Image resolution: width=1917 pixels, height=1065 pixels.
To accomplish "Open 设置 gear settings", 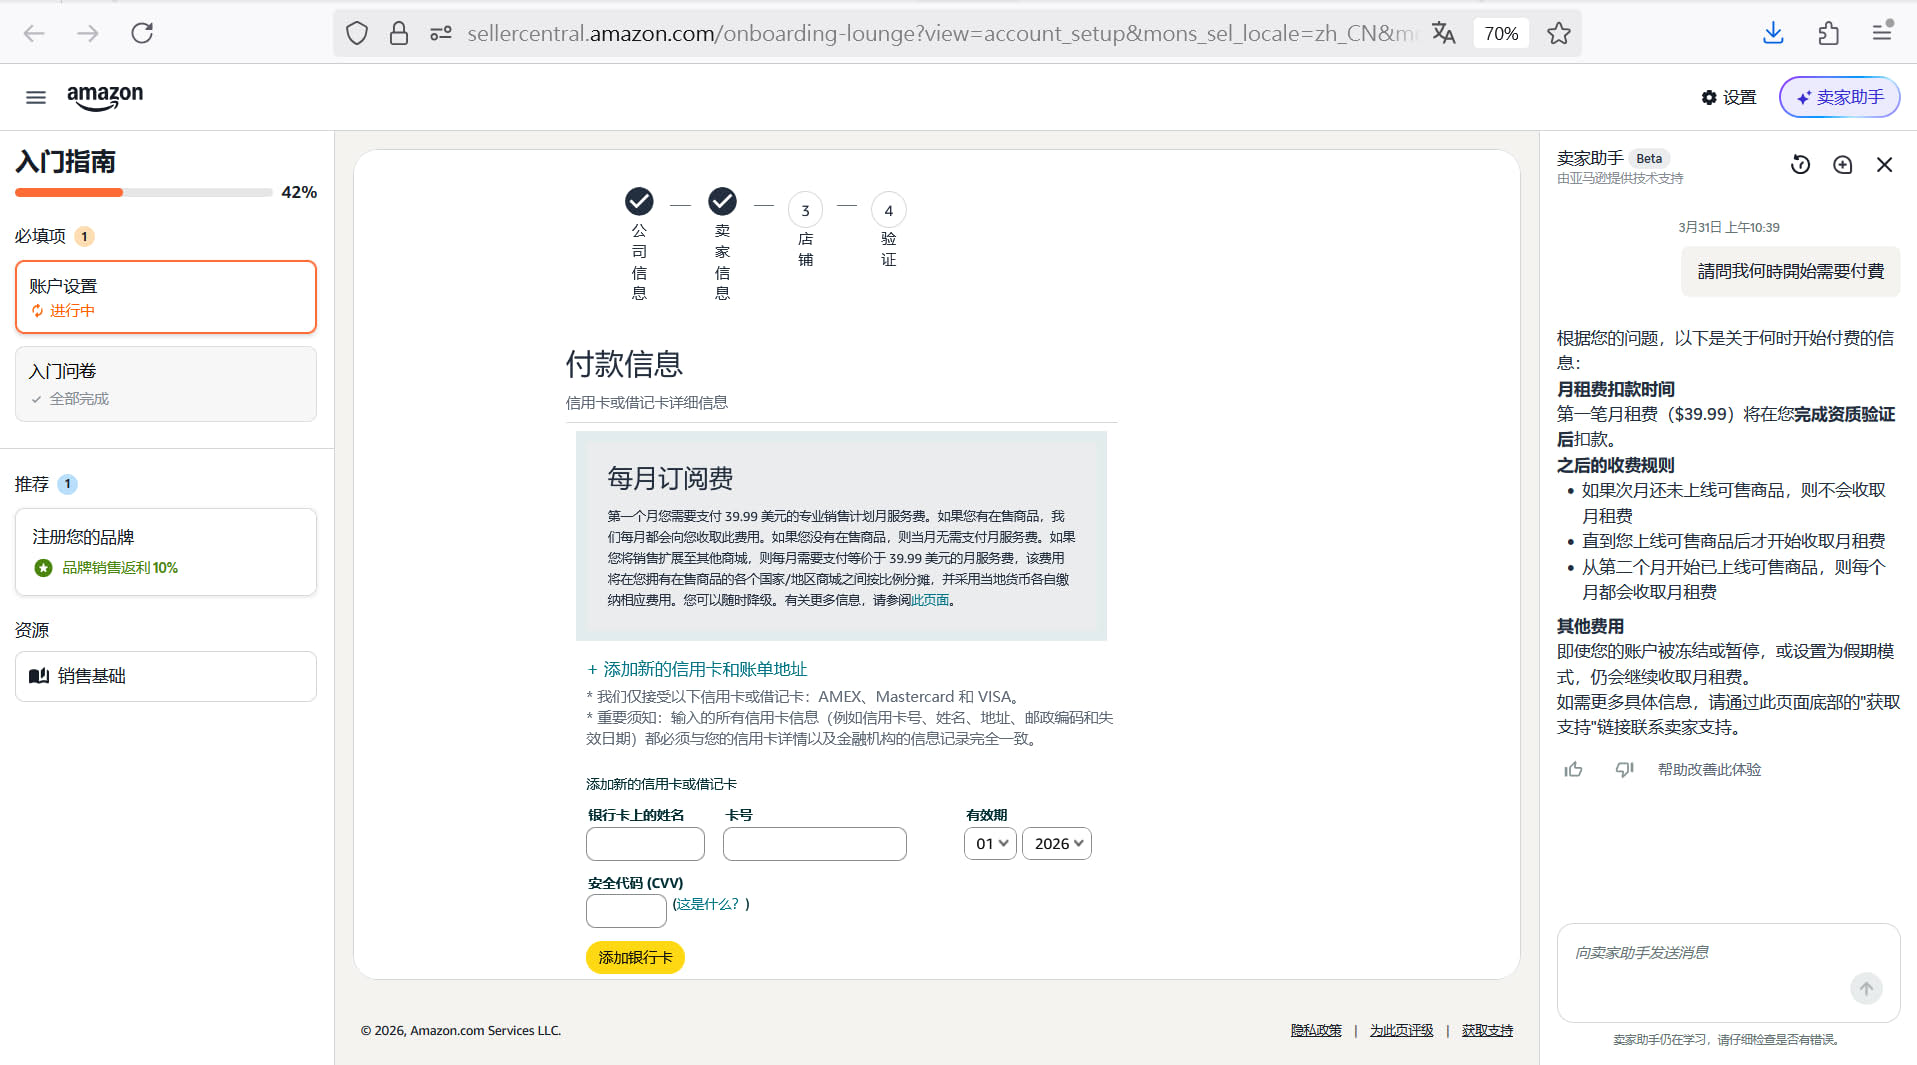I will [1729, 97].
